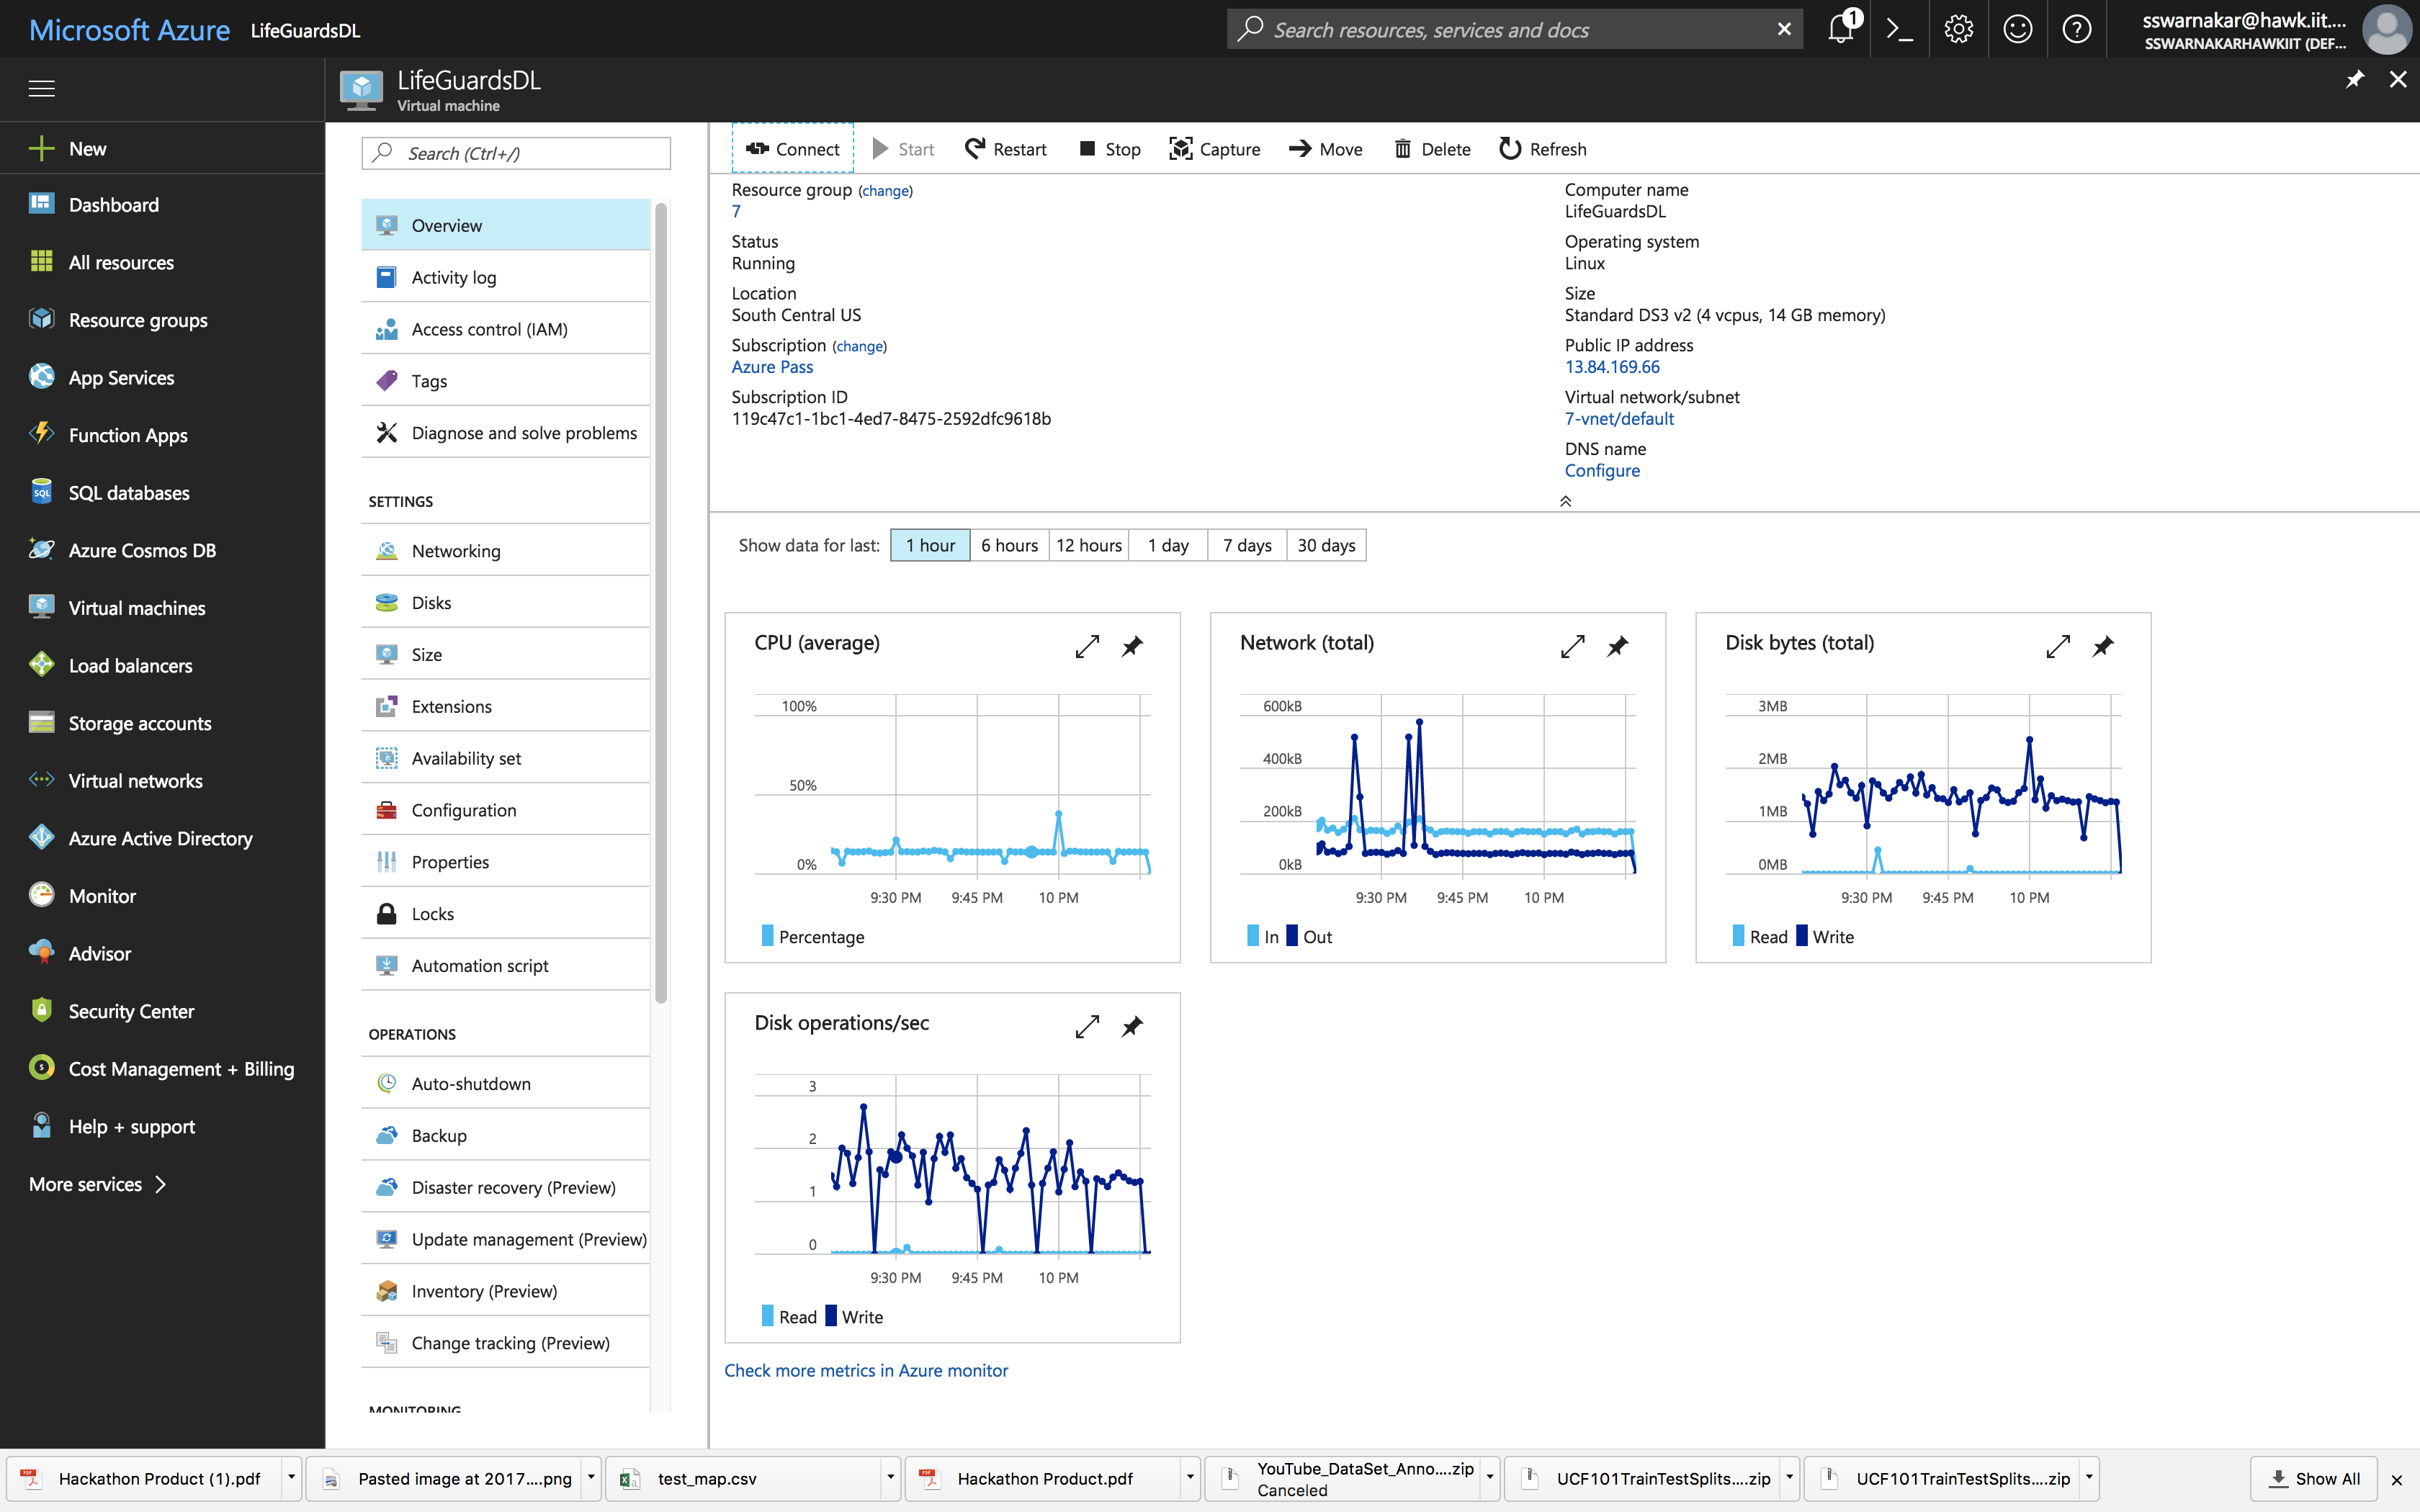The width and height of the screenshot is (2420, 1512).
Task: Toggle the hamburger sidebar menu
Action: pos(41,89)
